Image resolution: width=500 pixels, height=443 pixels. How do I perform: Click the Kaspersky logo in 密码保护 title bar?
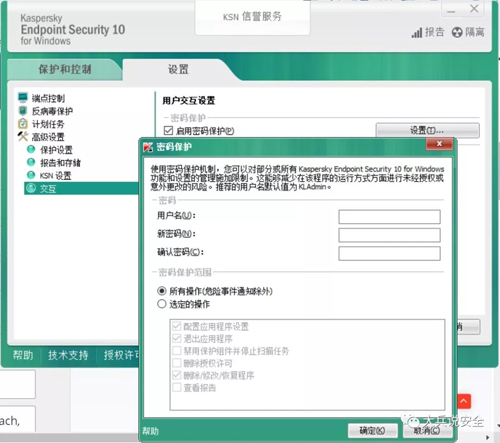(148, 147)
